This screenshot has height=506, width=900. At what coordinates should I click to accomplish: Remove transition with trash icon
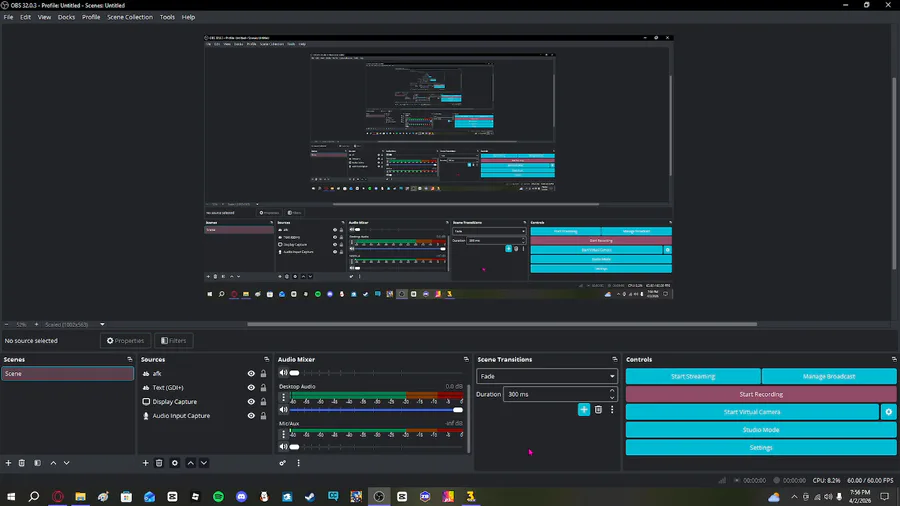coord(598,410)
